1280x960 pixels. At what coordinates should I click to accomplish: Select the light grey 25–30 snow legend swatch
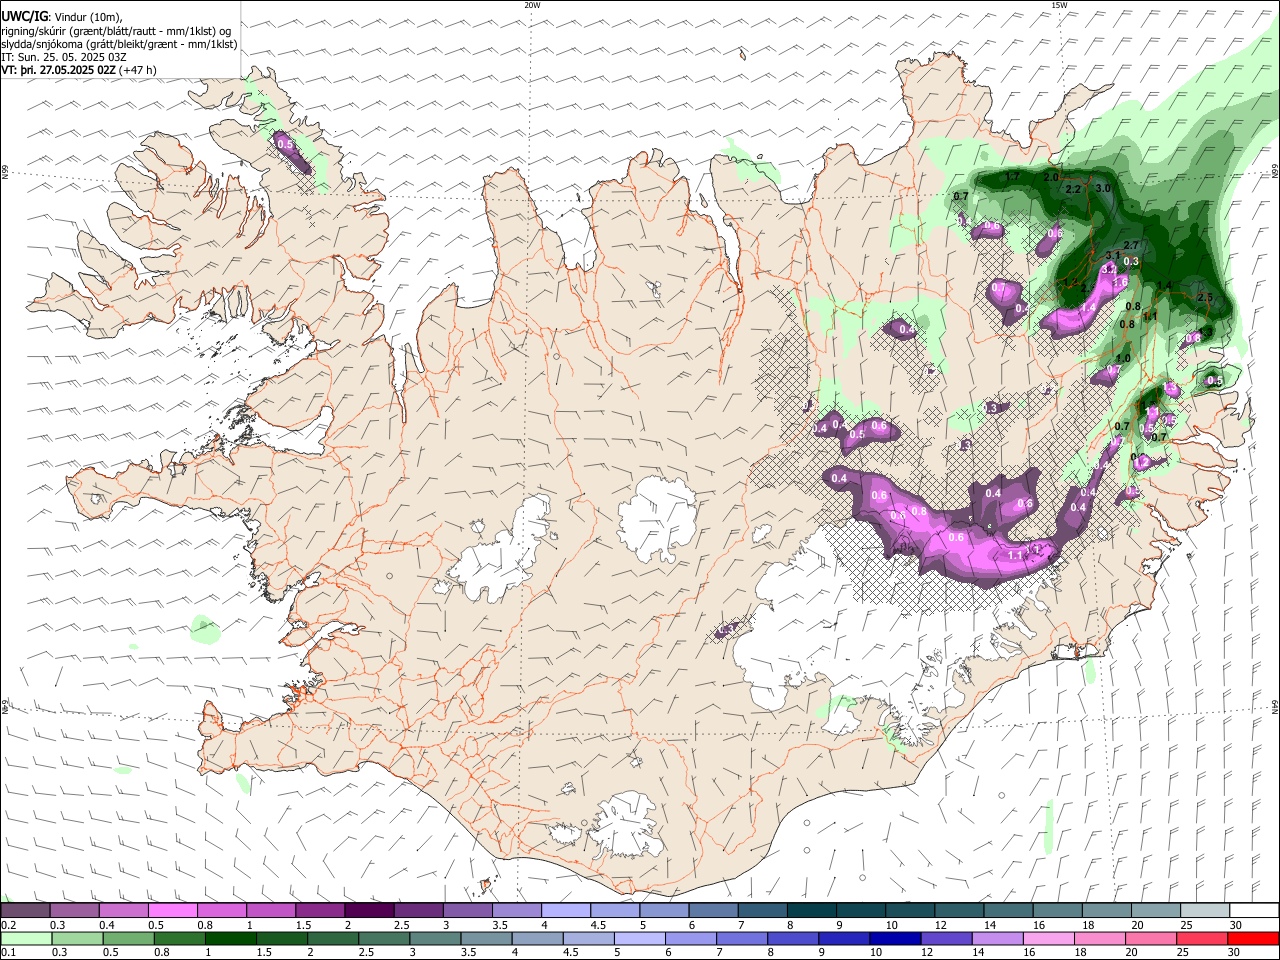(1205, 910)
